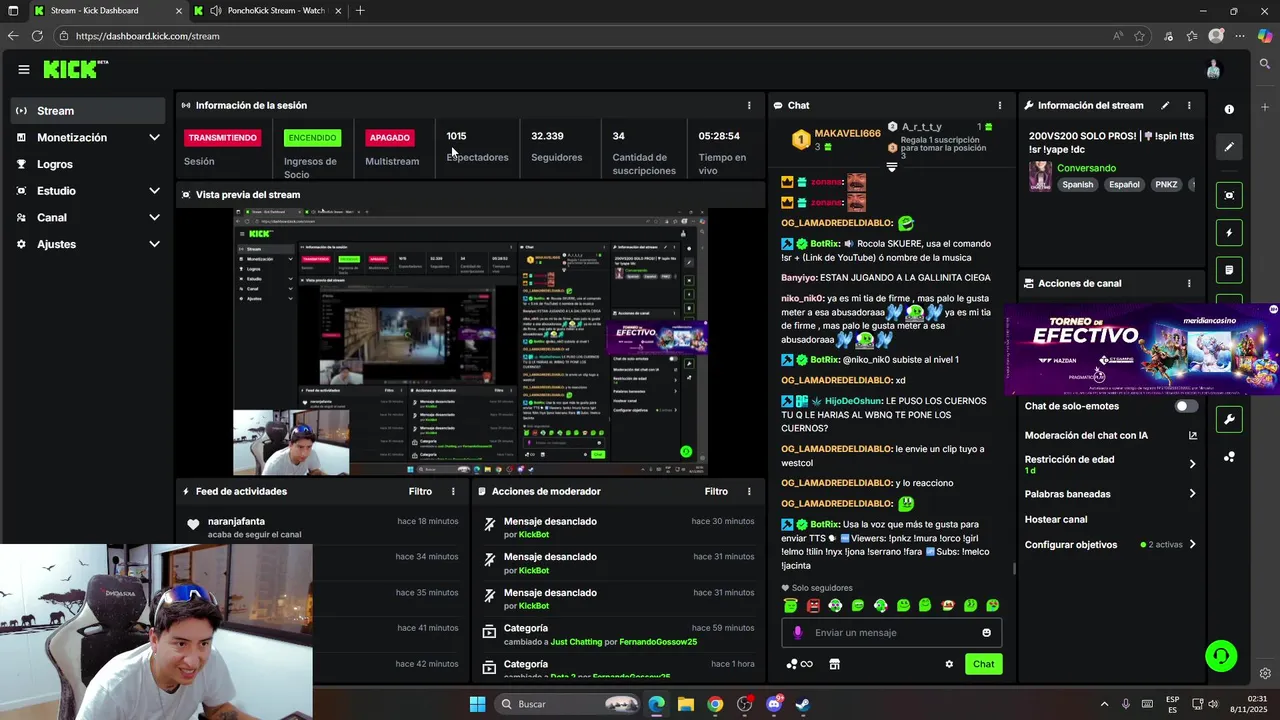1280x720 pixels.
Task: Click the info icon in right toolbar
Action: [x=1229, y=109]
